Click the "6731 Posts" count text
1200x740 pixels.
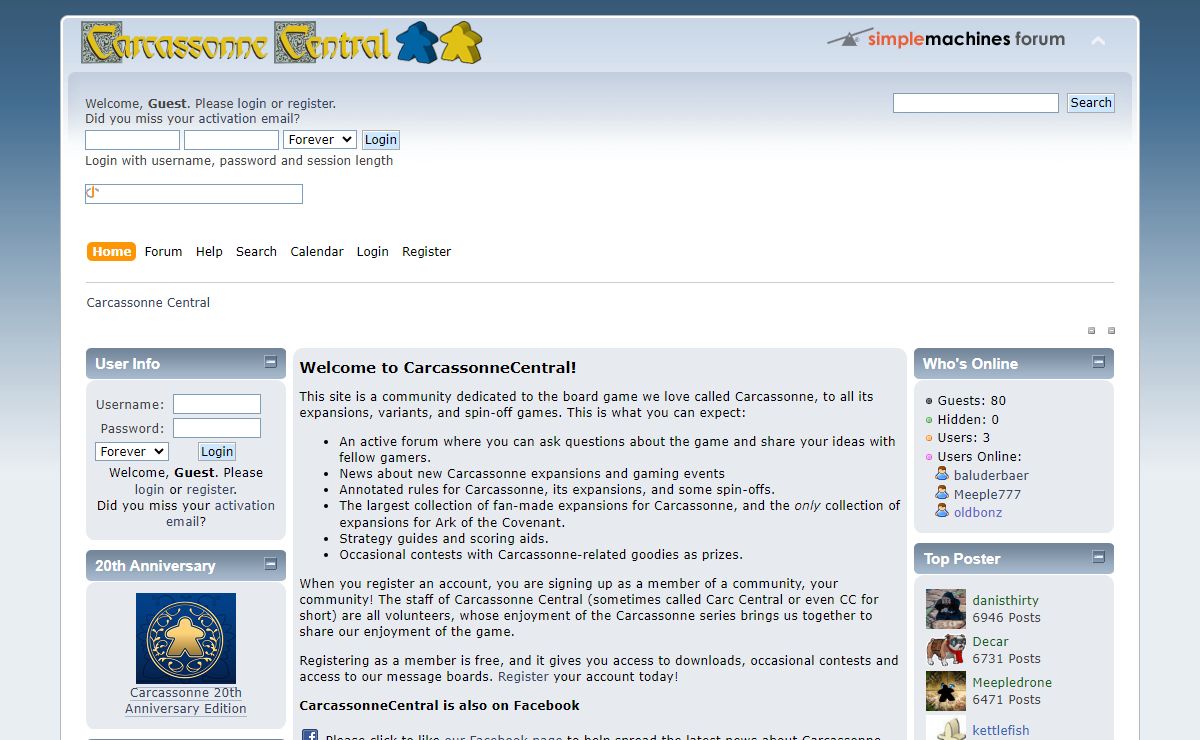pos(1007,659)
